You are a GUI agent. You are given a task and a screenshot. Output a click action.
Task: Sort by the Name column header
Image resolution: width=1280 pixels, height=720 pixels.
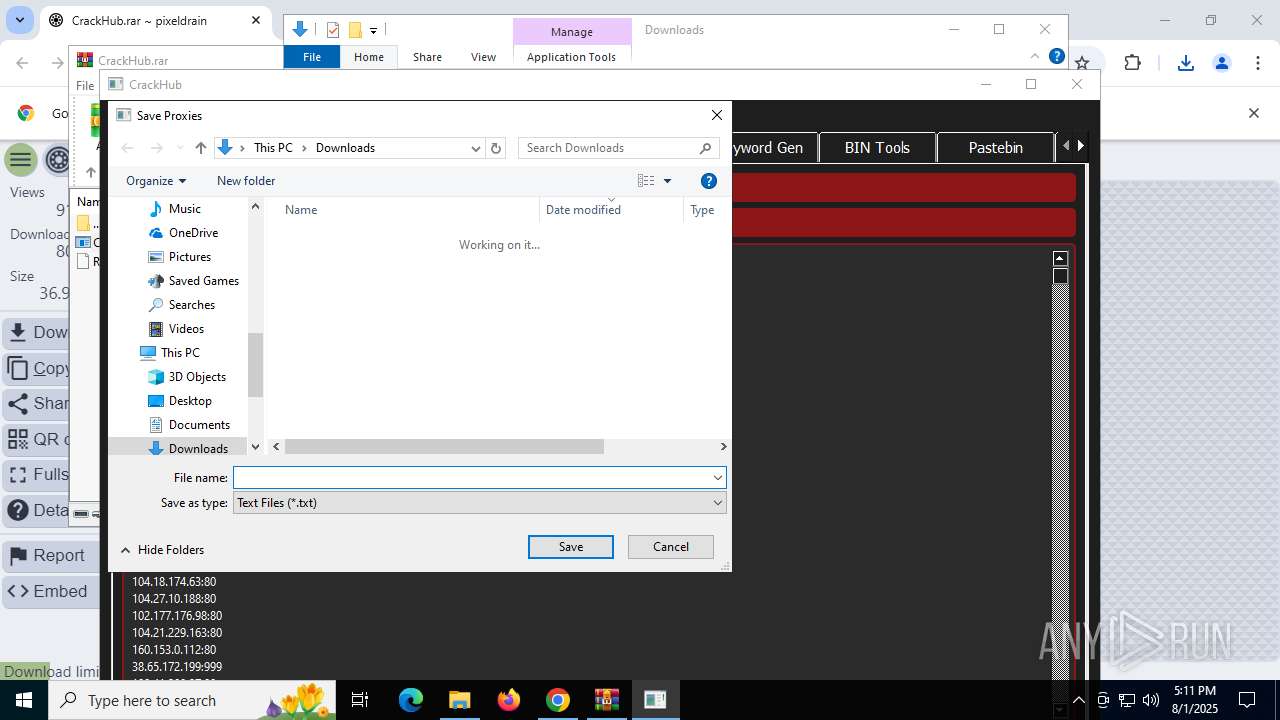[301, 210]
